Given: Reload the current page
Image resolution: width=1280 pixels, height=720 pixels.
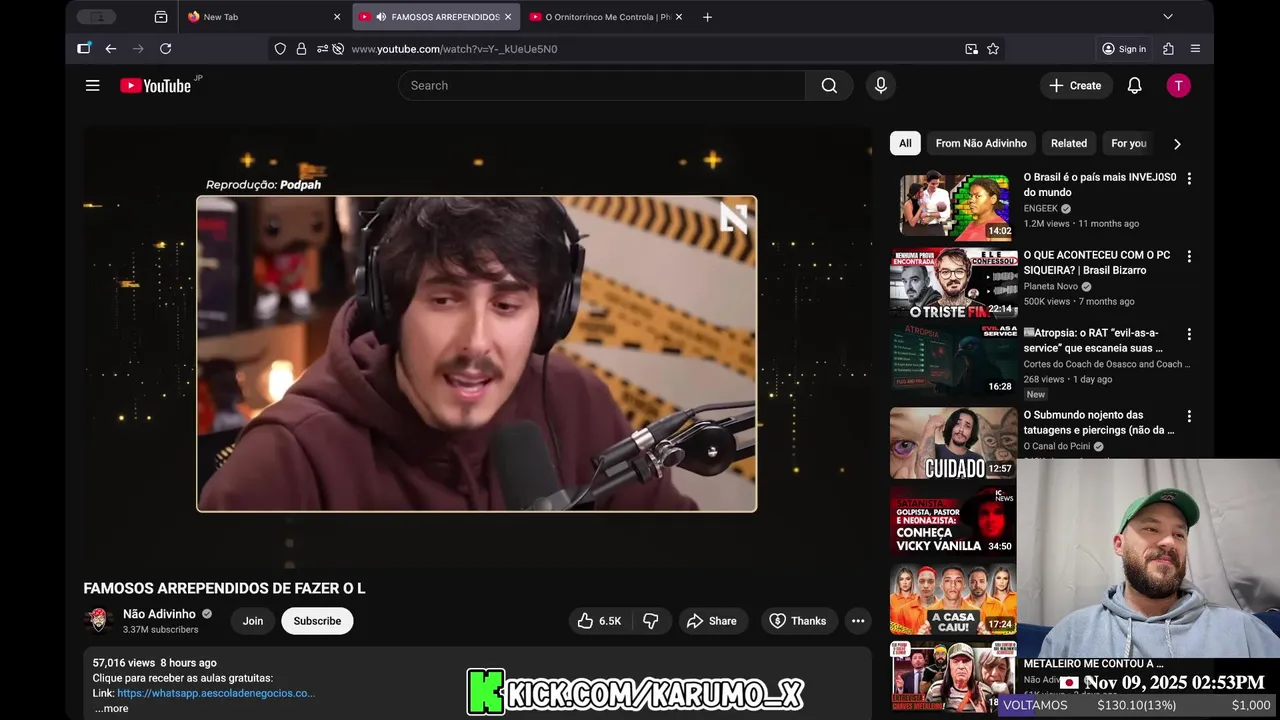Looking at the screenshot, I should coord(166,49).
